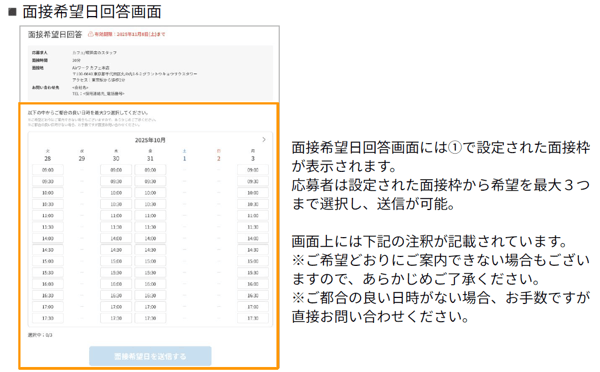Choose 16:30 slot under Monday 3
This screenshot has height=372, width=600.
pyautogui.click(x=253, y=295)
